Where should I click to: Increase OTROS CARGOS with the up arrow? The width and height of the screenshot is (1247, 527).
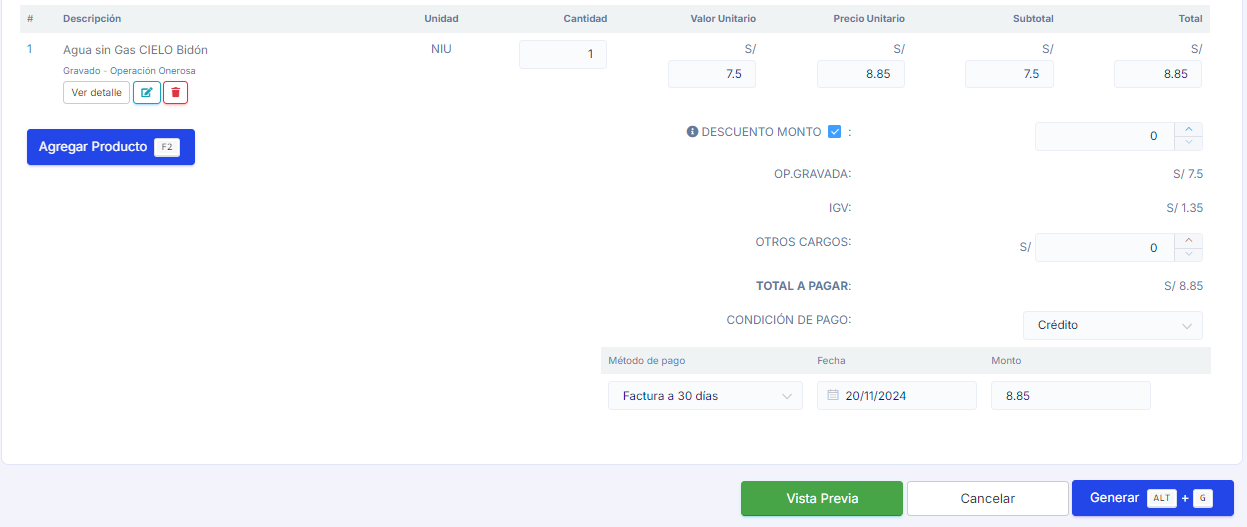[x=1188, y=240]
